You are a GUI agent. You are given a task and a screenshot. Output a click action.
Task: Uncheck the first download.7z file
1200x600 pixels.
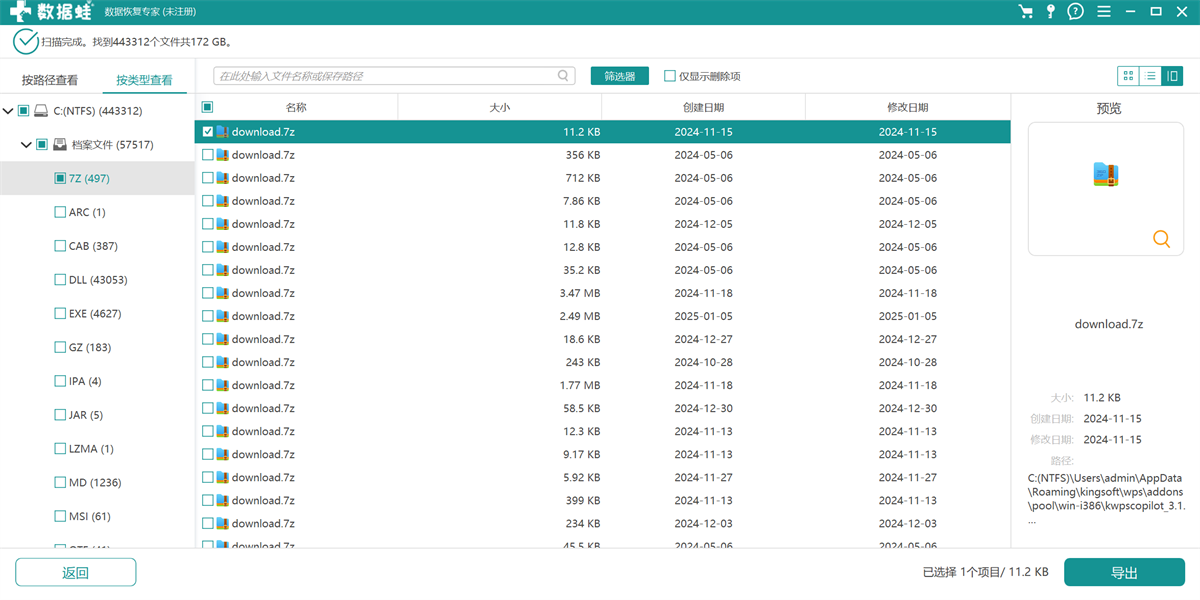click(x=208, y=132)
